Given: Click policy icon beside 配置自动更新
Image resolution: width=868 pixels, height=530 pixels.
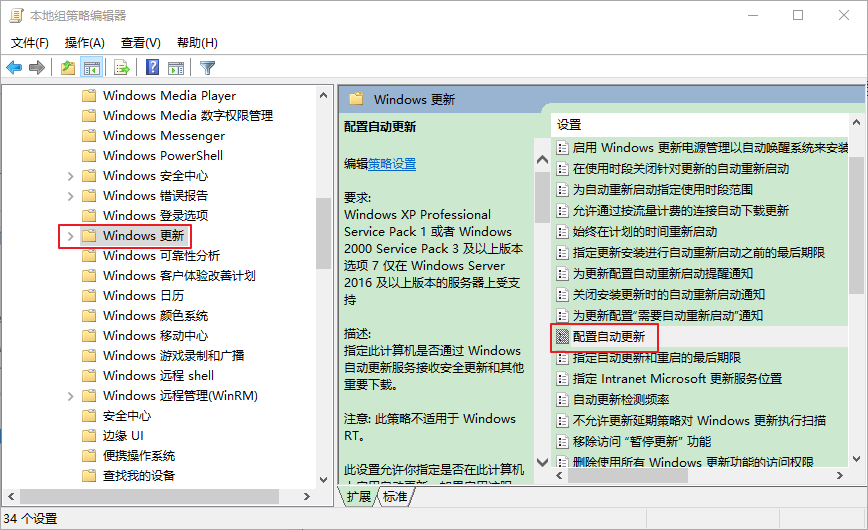Looking at the screenshot, I should click(x=562, y=336).
